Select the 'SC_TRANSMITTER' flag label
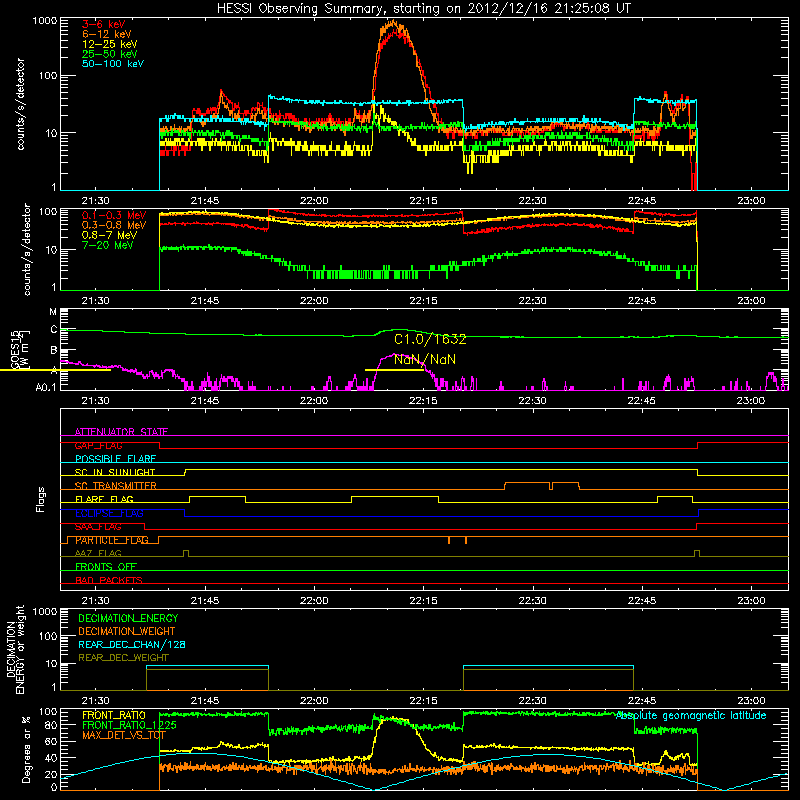Screen dimensions: 800x800 click(x=116, y=486)
